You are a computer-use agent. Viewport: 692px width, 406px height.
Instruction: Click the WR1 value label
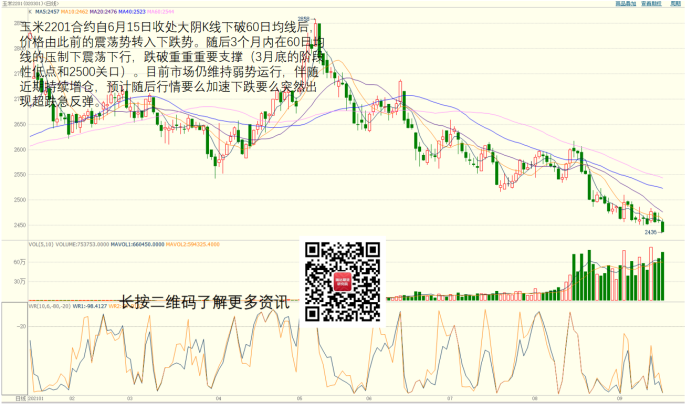point(92,306)
